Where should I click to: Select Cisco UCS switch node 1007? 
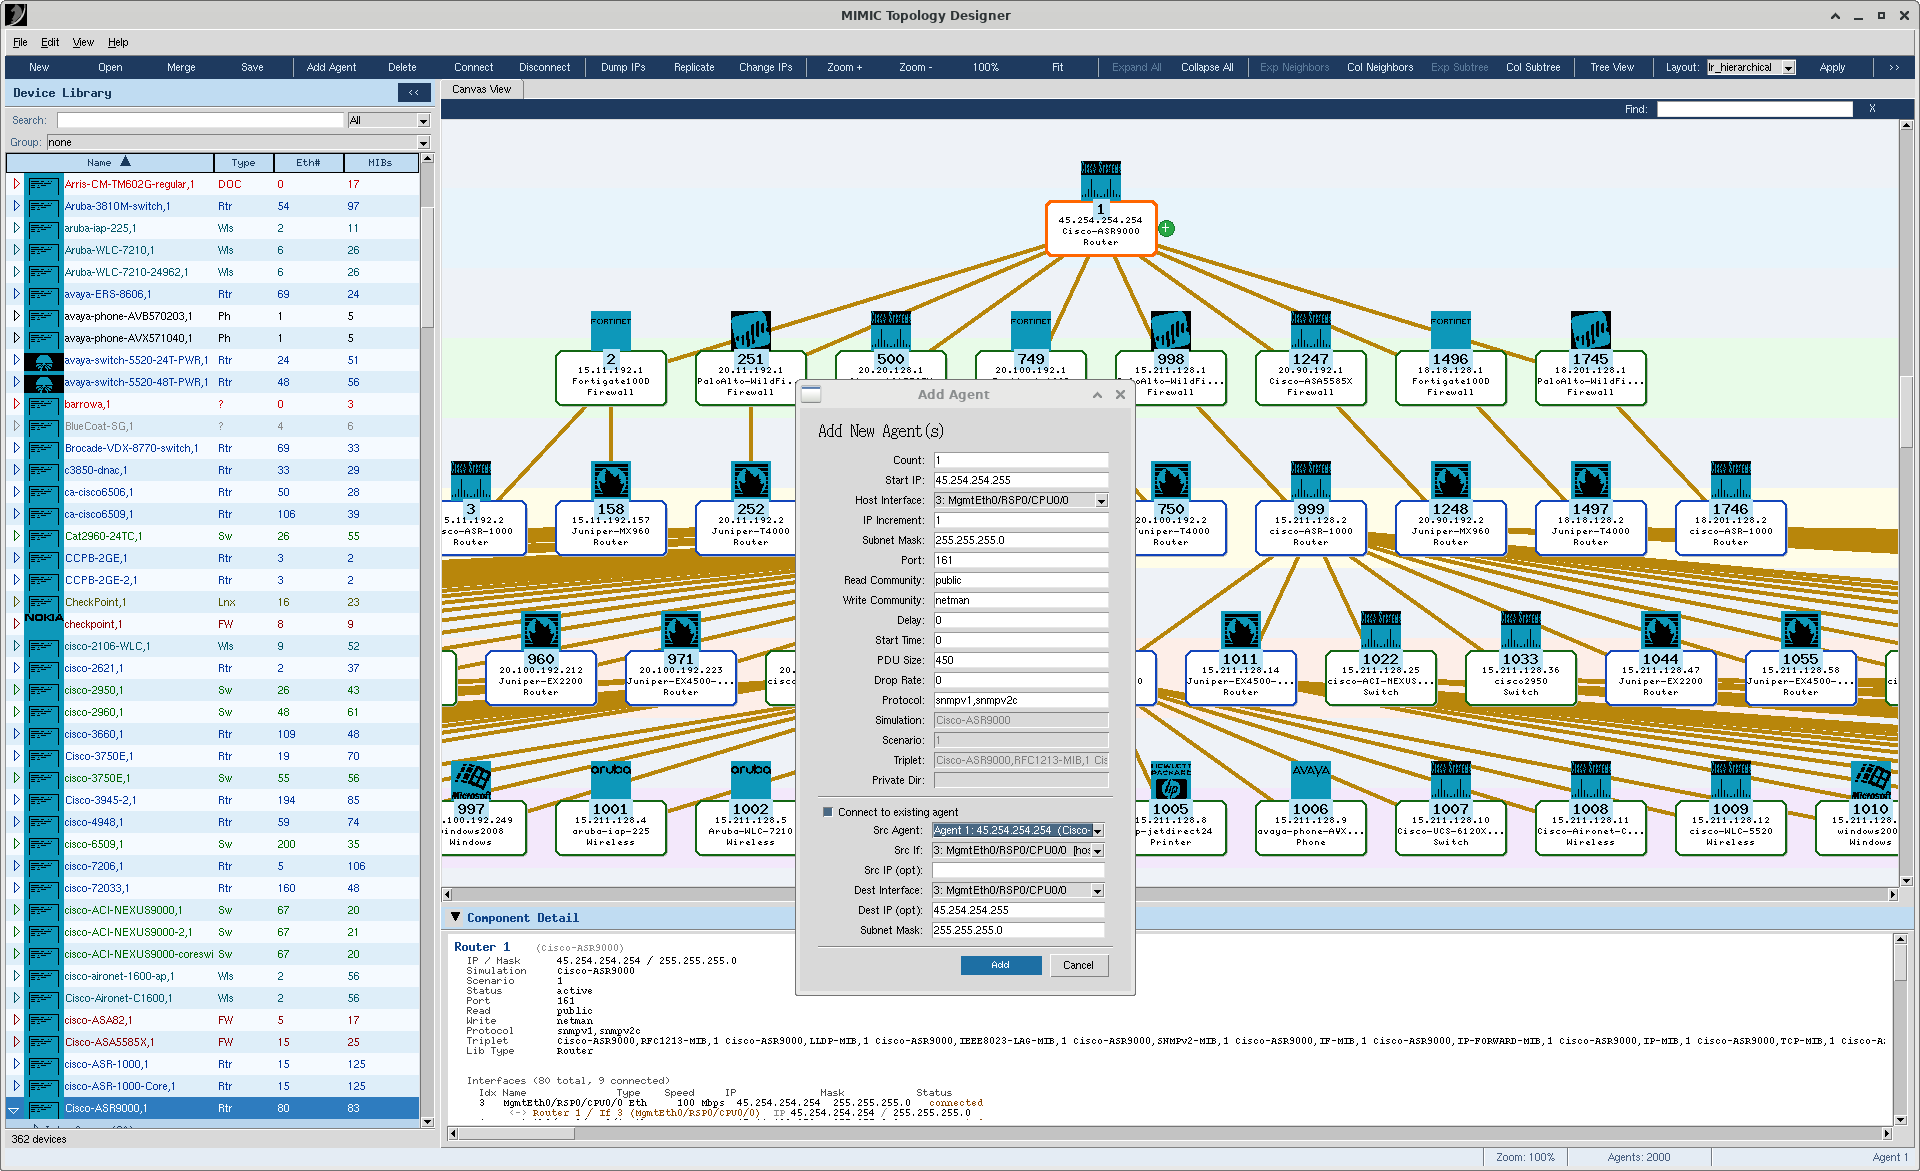click(x=1450, y=826)
